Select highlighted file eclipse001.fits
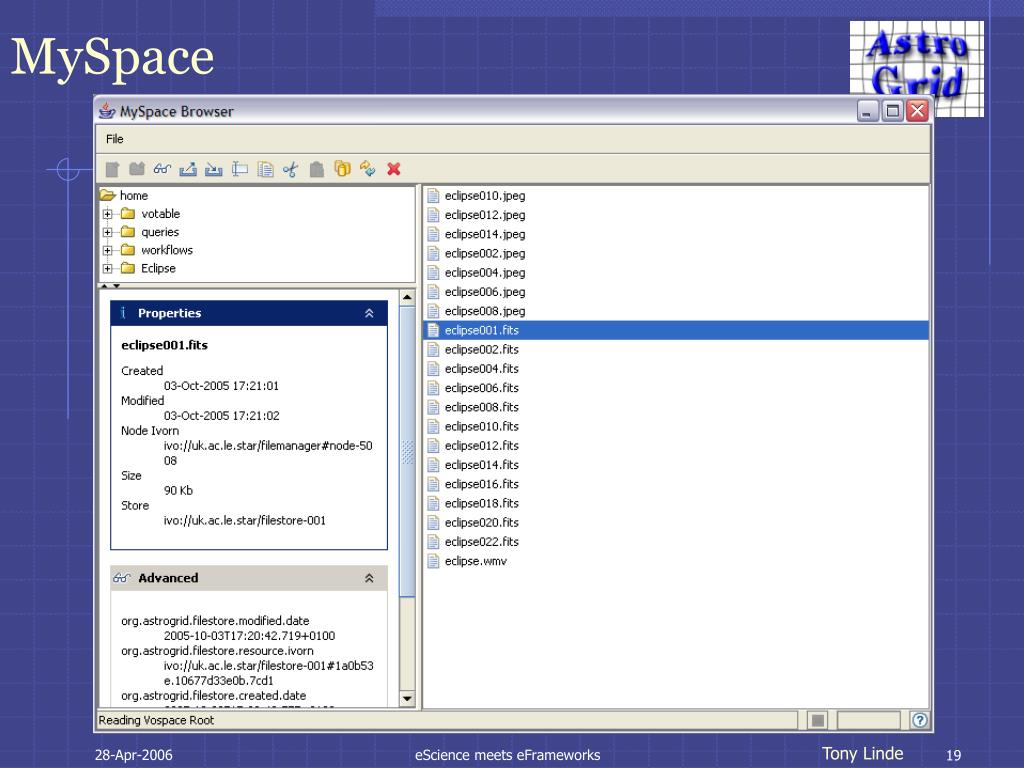This screenshot has height=768, width=1024. point(677,330)
